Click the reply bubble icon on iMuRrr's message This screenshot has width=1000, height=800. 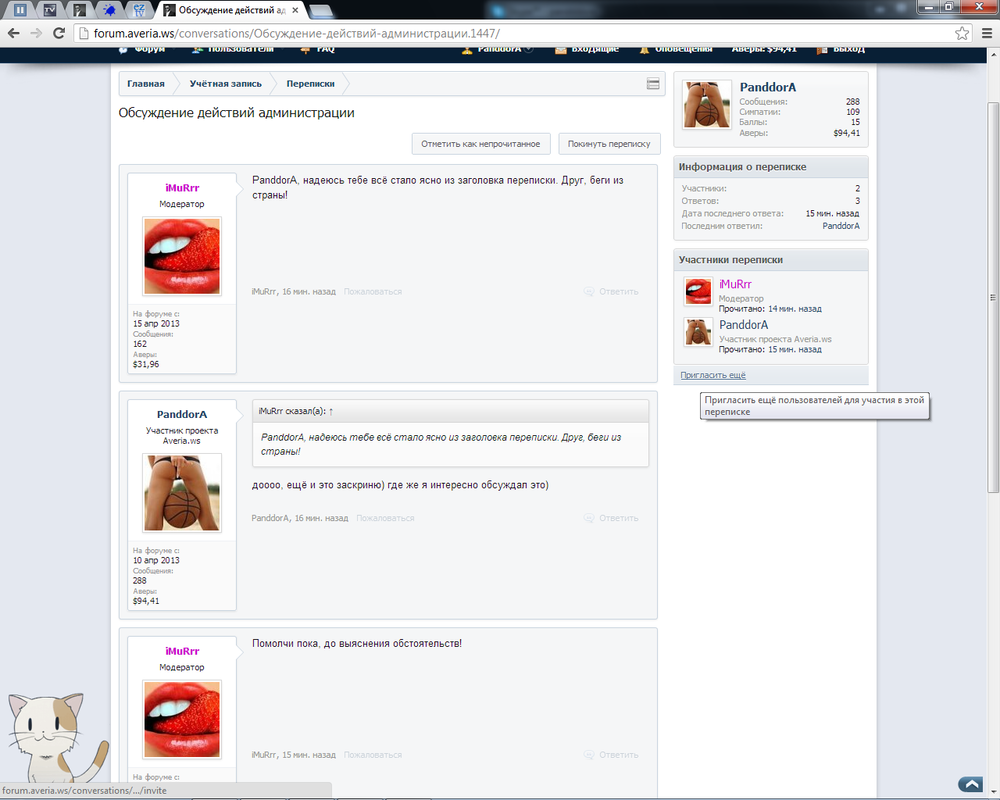(x=590, y=291)
